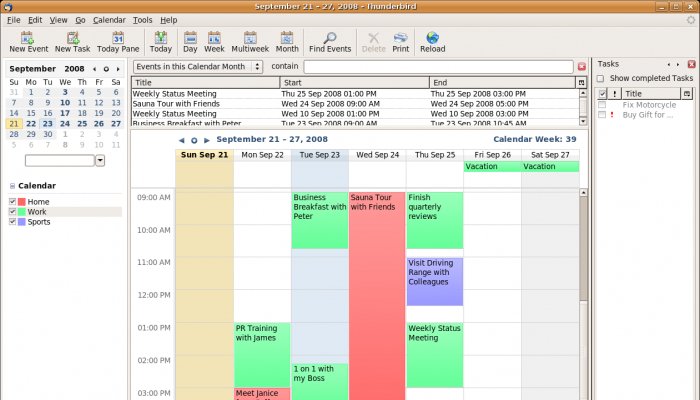Viewport: 700px width, 400px height.
Task: Sort events by Start column
Action: [354, 83]
